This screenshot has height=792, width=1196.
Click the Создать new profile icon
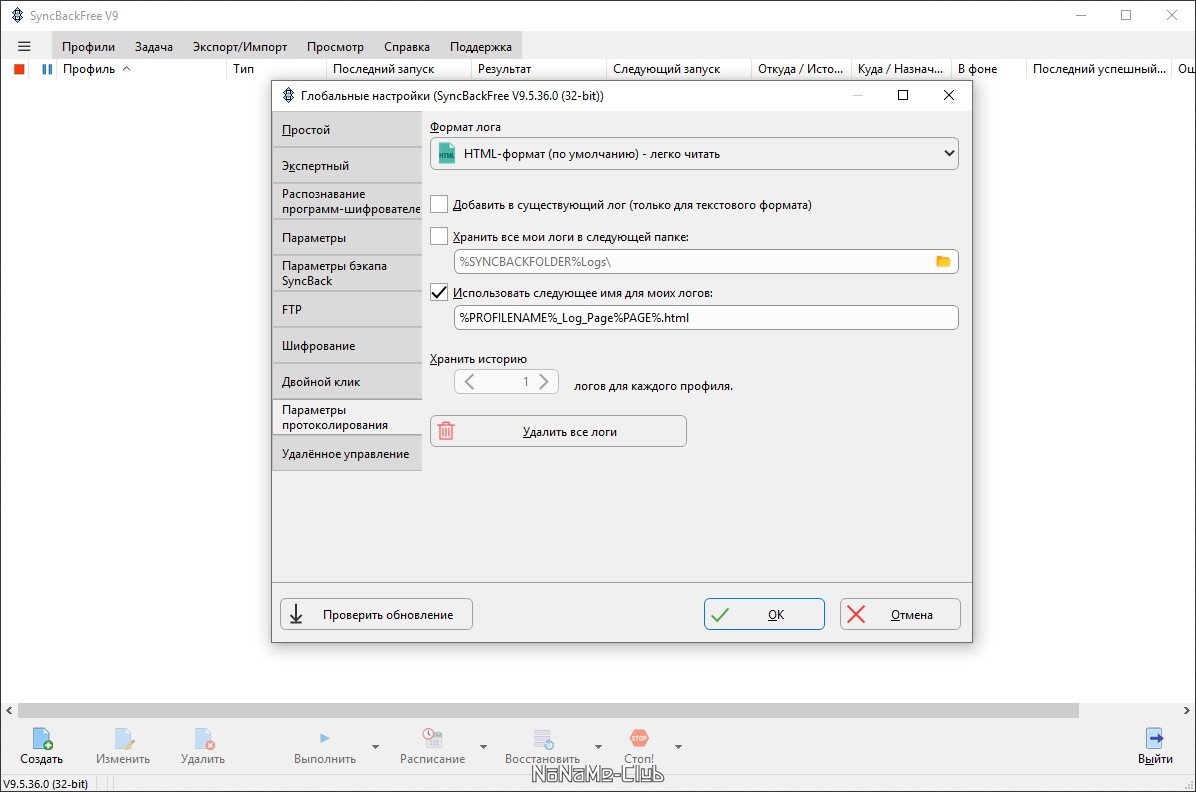[42, 739]
